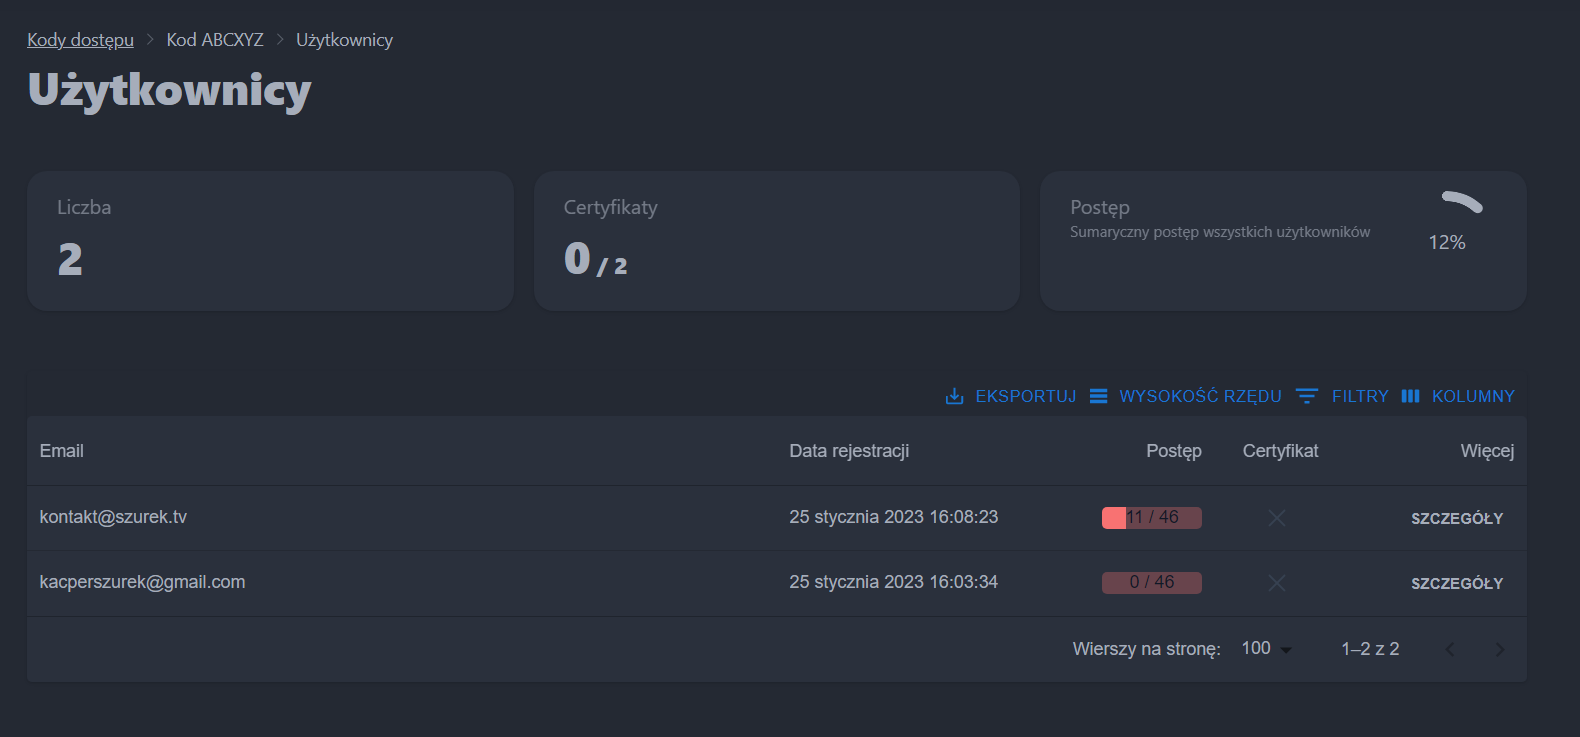Click the Wysokość rzędu density icon

(x=1098, y=397)
